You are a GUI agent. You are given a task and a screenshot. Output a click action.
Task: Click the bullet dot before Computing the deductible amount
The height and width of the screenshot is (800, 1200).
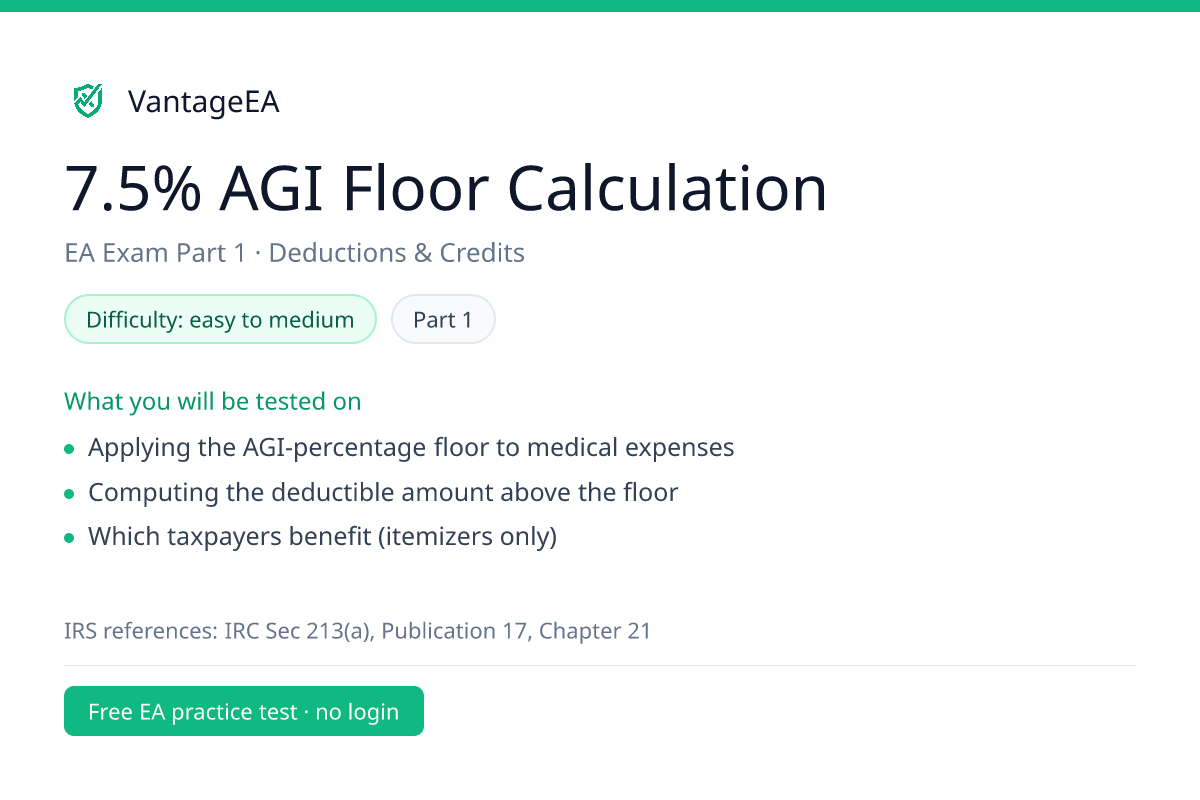pyautogui.click(x=69, y=494)
